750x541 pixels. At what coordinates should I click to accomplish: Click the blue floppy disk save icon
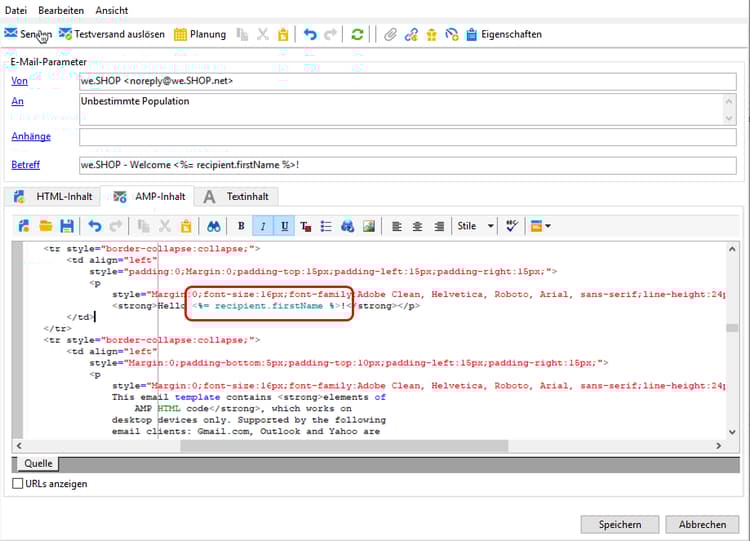tap(67, 226)
